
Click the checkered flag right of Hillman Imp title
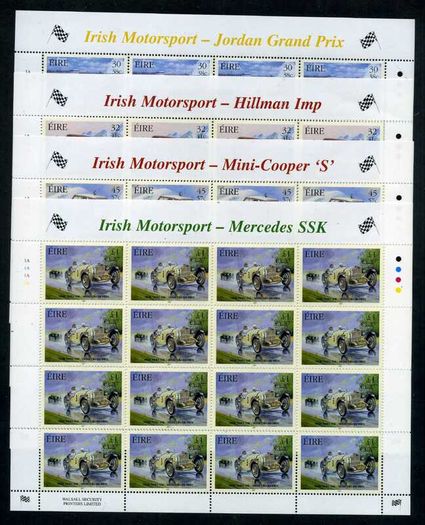pyautogui.click(x=368, y=102)
